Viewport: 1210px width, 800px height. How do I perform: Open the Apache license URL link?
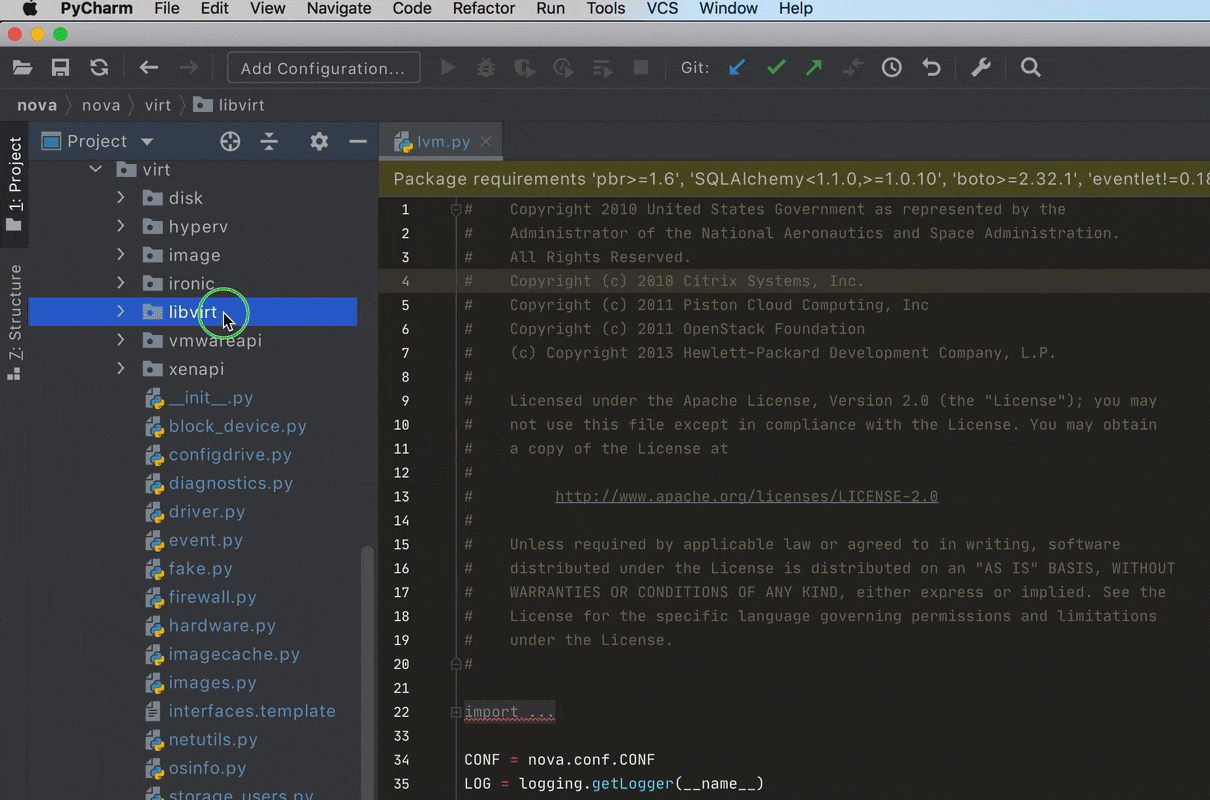click(746, 496)
